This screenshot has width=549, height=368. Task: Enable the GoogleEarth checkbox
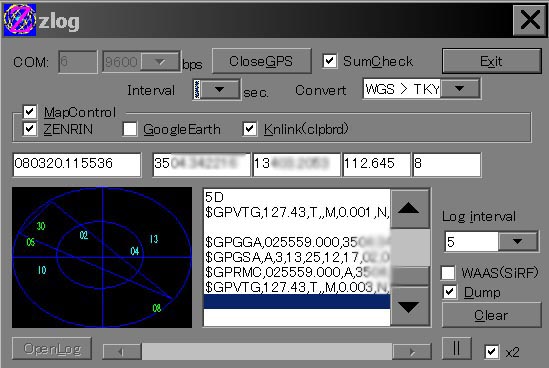pos(130,129)
